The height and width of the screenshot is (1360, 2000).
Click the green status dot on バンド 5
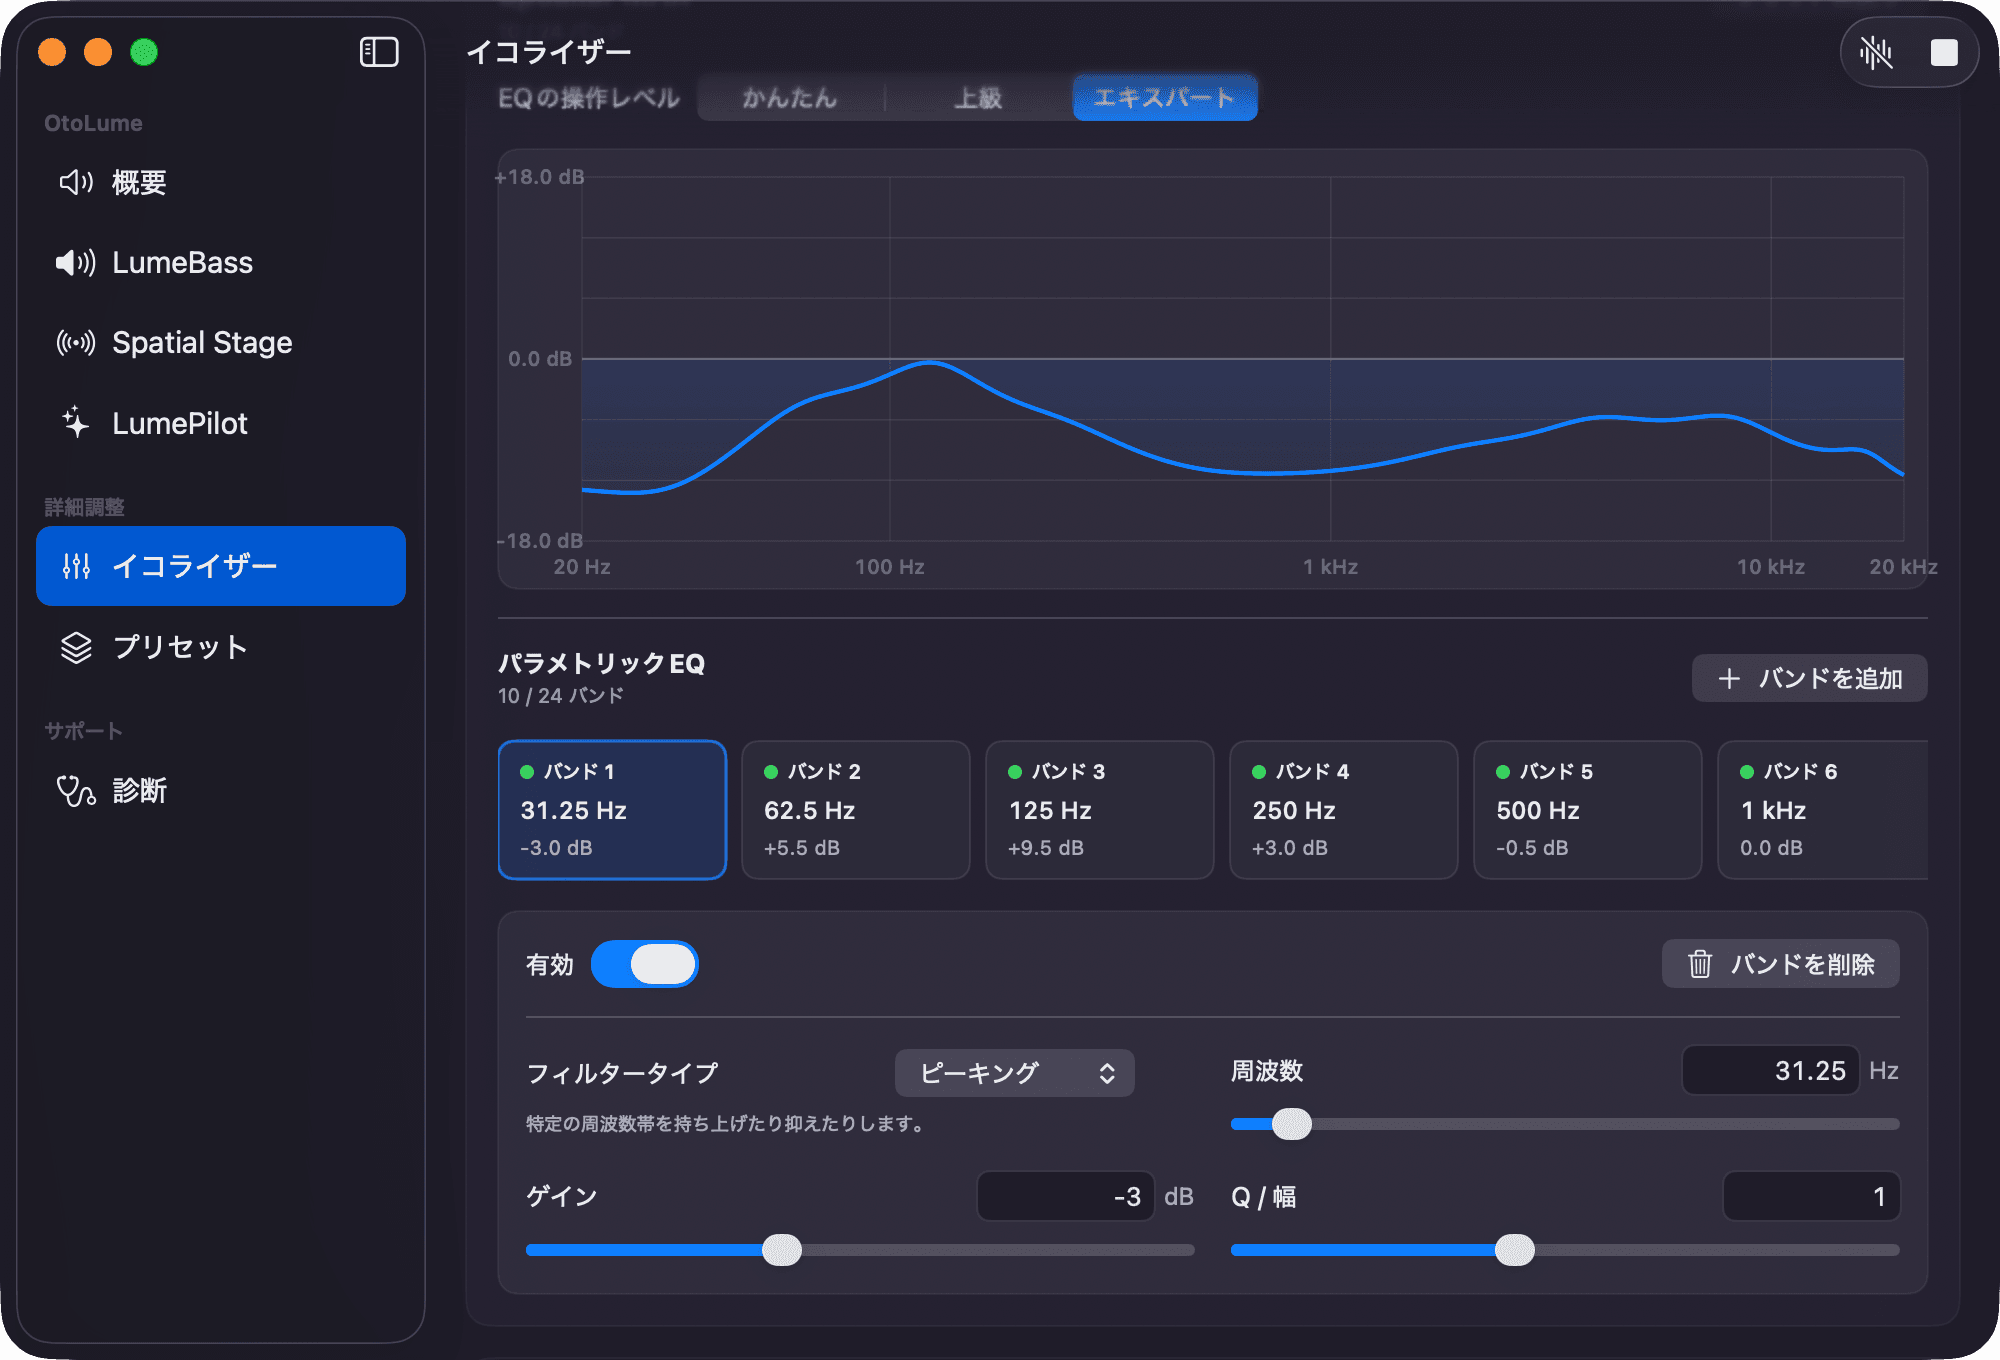1503,772
